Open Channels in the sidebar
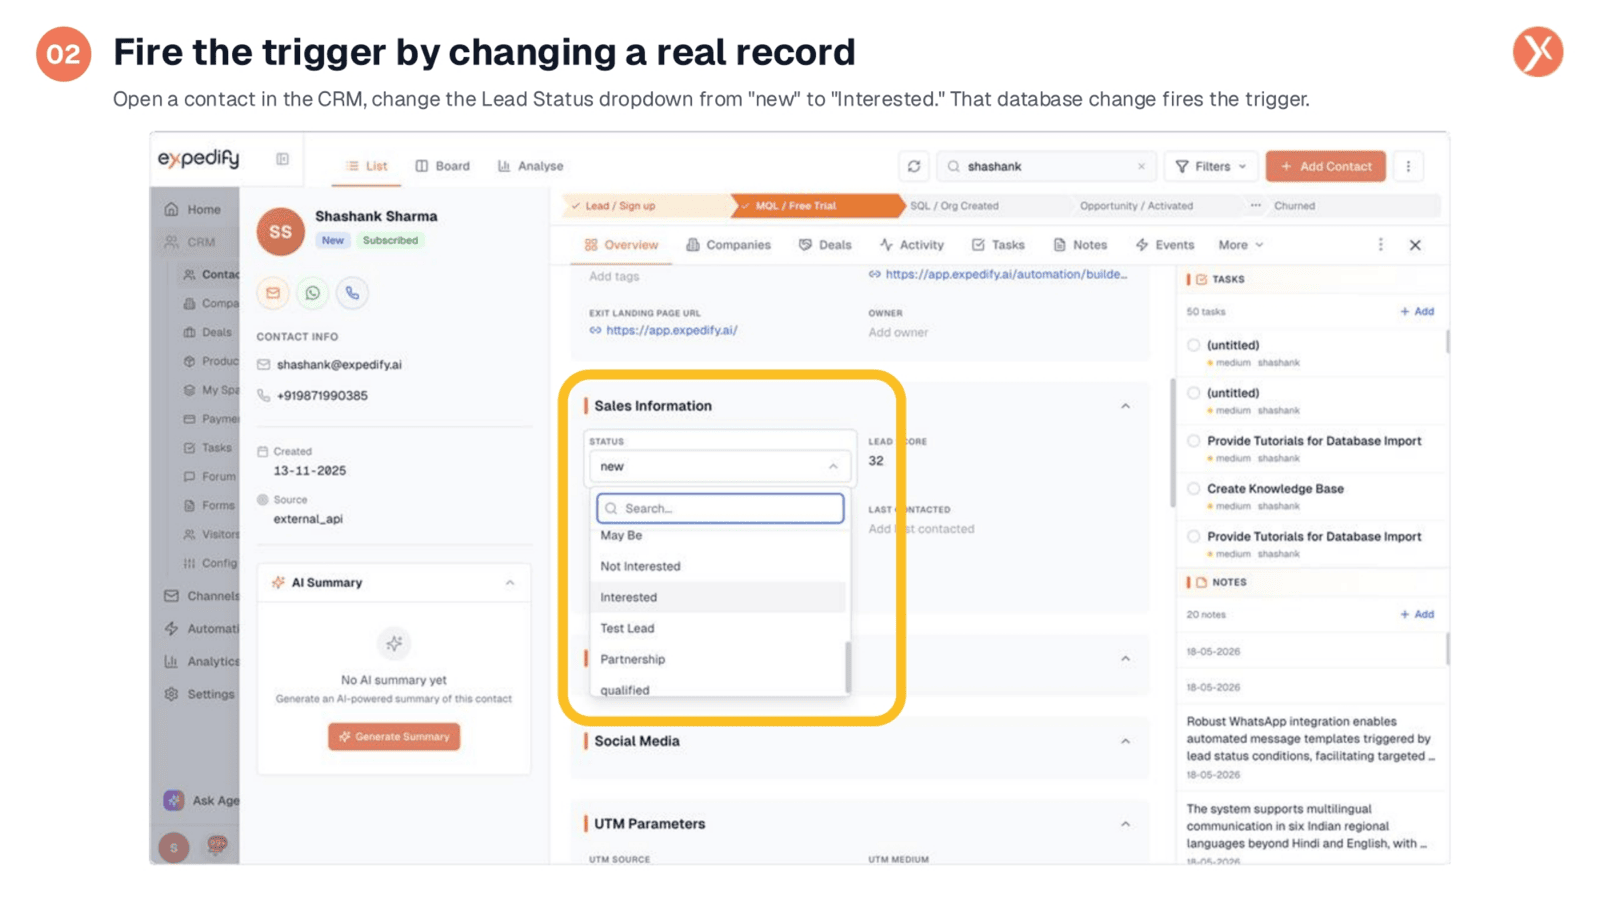Image resolution: width=1600 pixels, height=900 pixels. (x=201, y=596)
